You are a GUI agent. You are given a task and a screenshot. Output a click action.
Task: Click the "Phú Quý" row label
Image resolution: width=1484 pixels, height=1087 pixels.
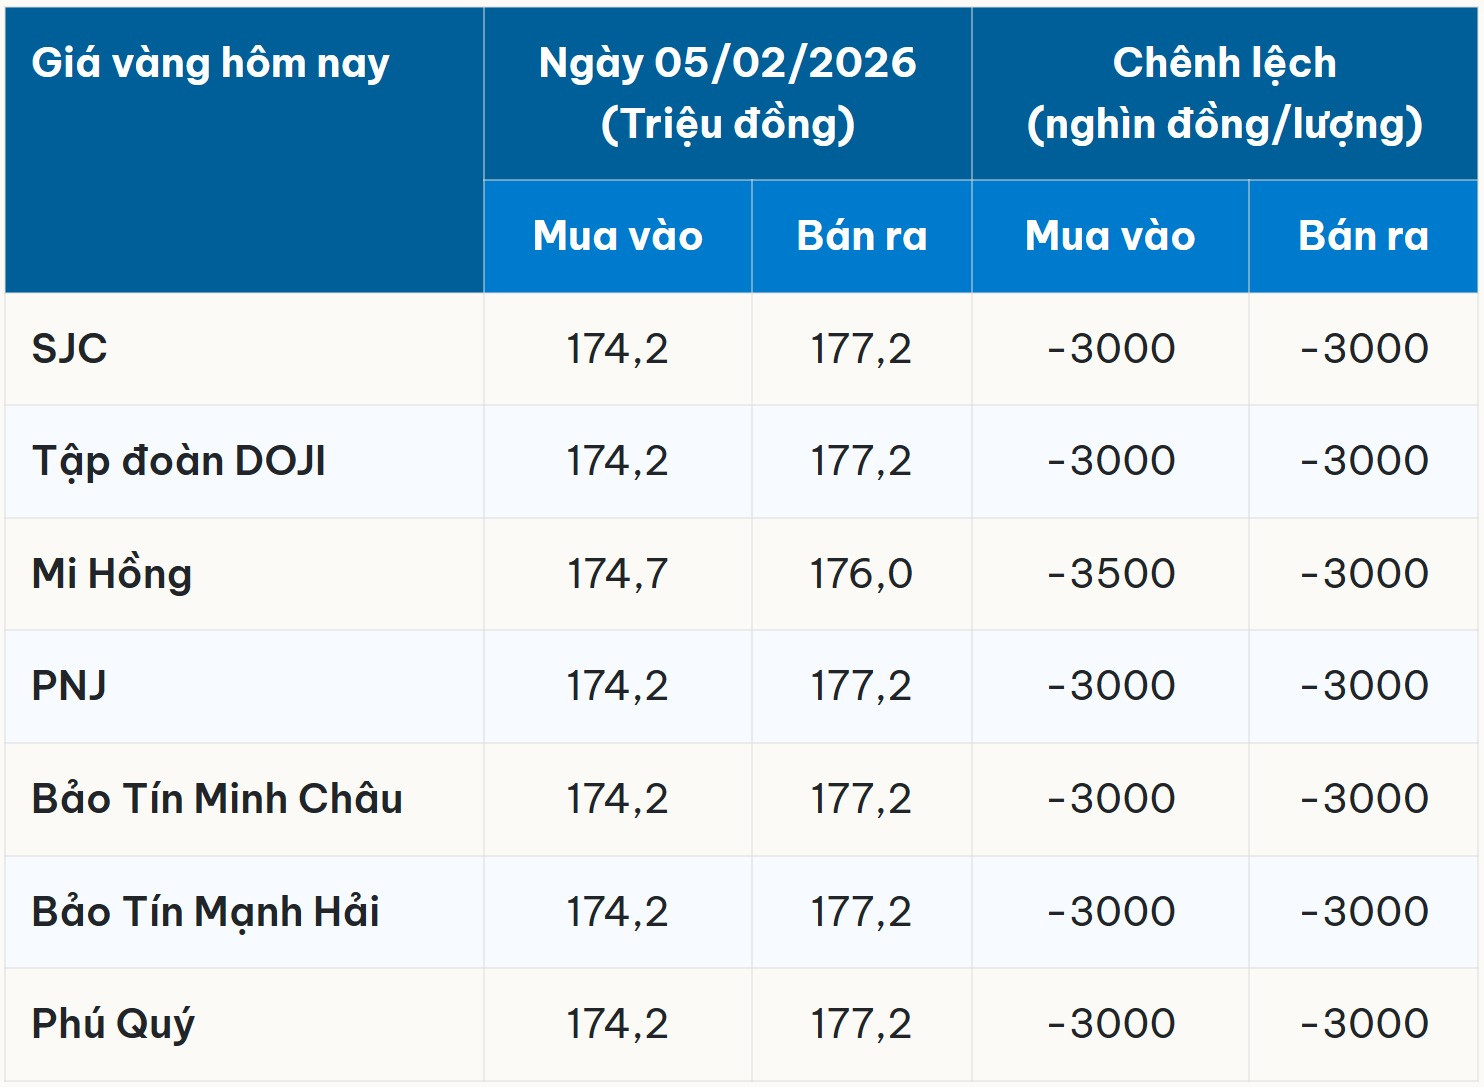point(113,1024)
